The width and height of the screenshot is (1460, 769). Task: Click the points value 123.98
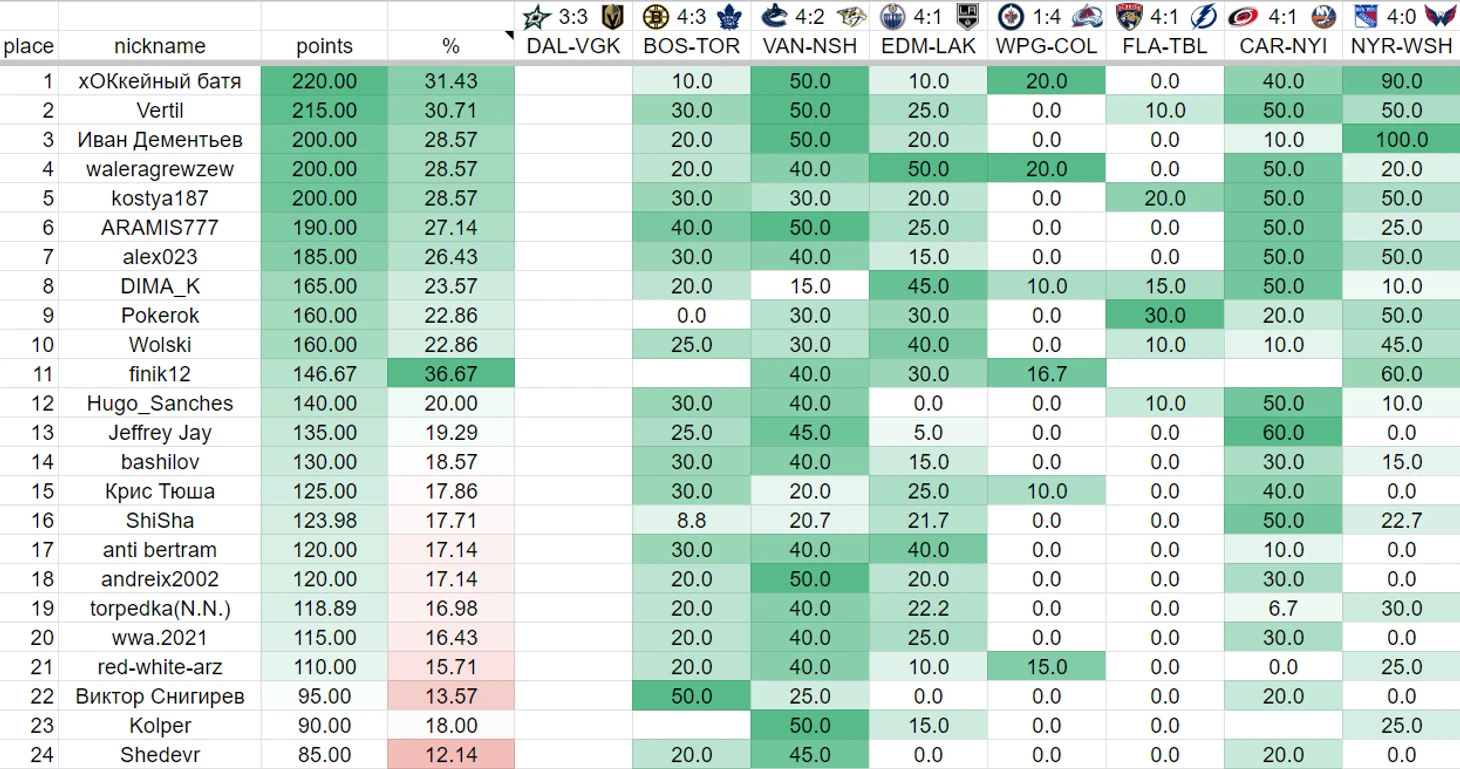click(x=324, y=520)
